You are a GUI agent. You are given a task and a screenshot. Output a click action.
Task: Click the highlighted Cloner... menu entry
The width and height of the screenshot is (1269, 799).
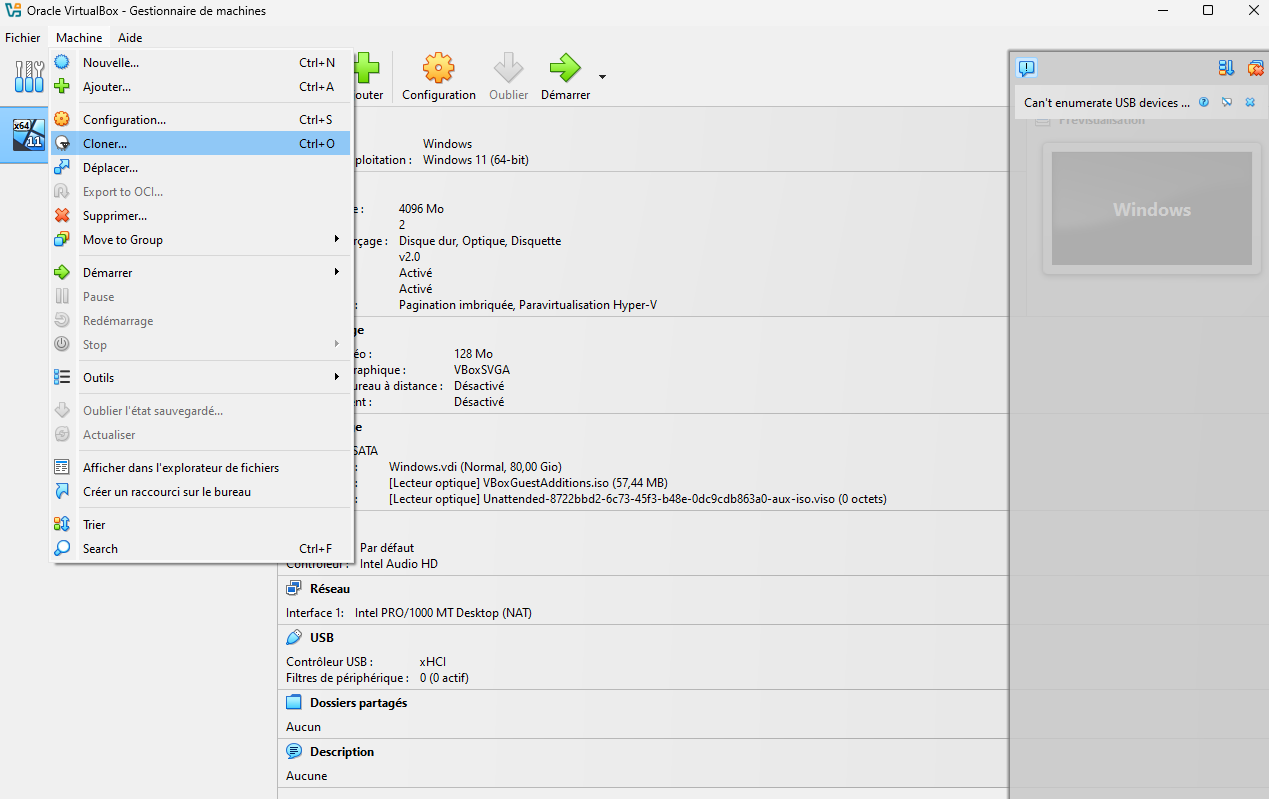pos(201,143)
